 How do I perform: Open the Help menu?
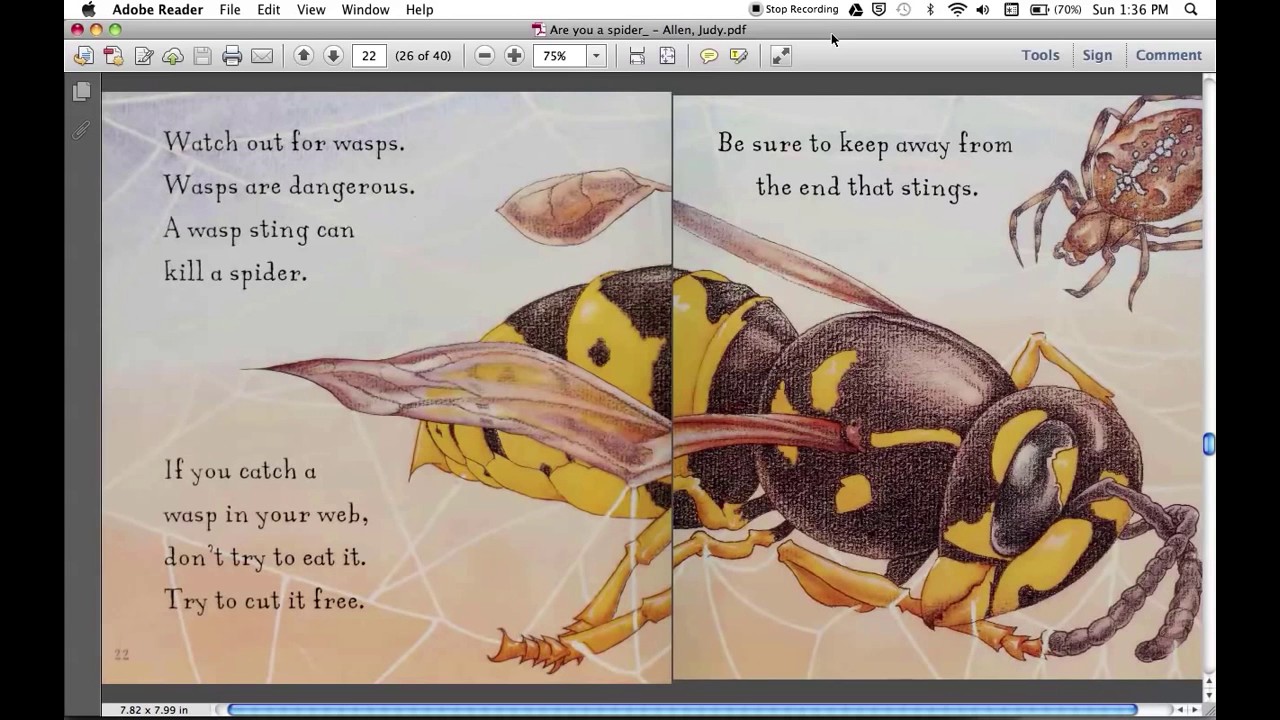coord(419,9)
